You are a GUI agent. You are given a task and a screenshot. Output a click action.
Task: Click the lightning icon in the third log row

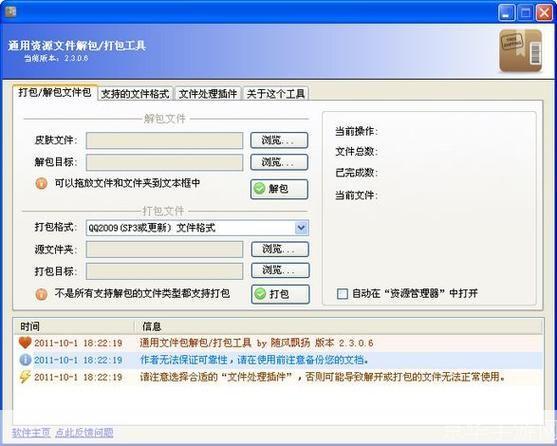pos(25,376)
